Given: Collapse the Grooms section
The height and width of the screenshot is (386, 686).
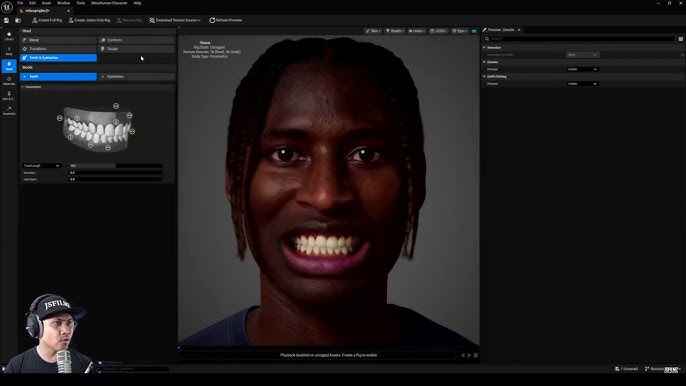Looking at the screenshot, I should (484, 62).
